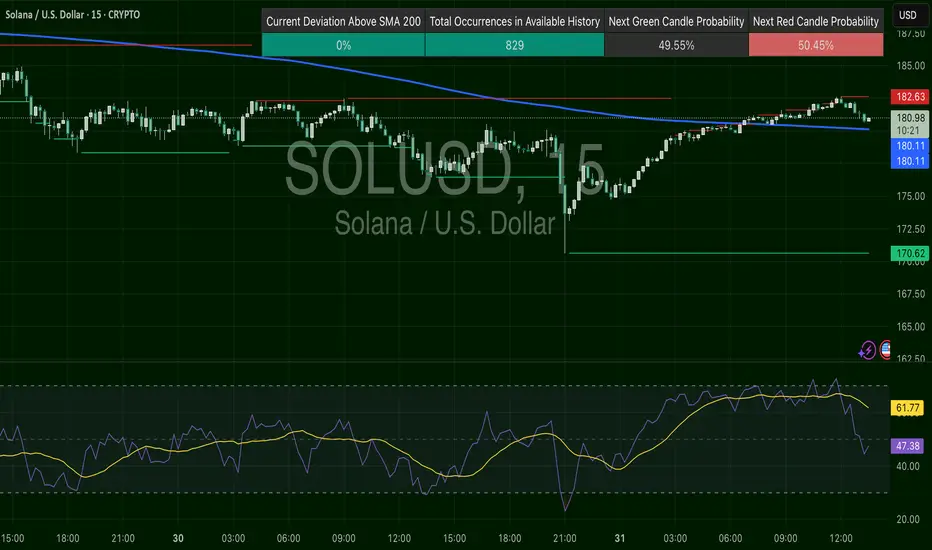Click the Total Occurrences in Available History header
932x550 pixels.
(x=515, y=21)
